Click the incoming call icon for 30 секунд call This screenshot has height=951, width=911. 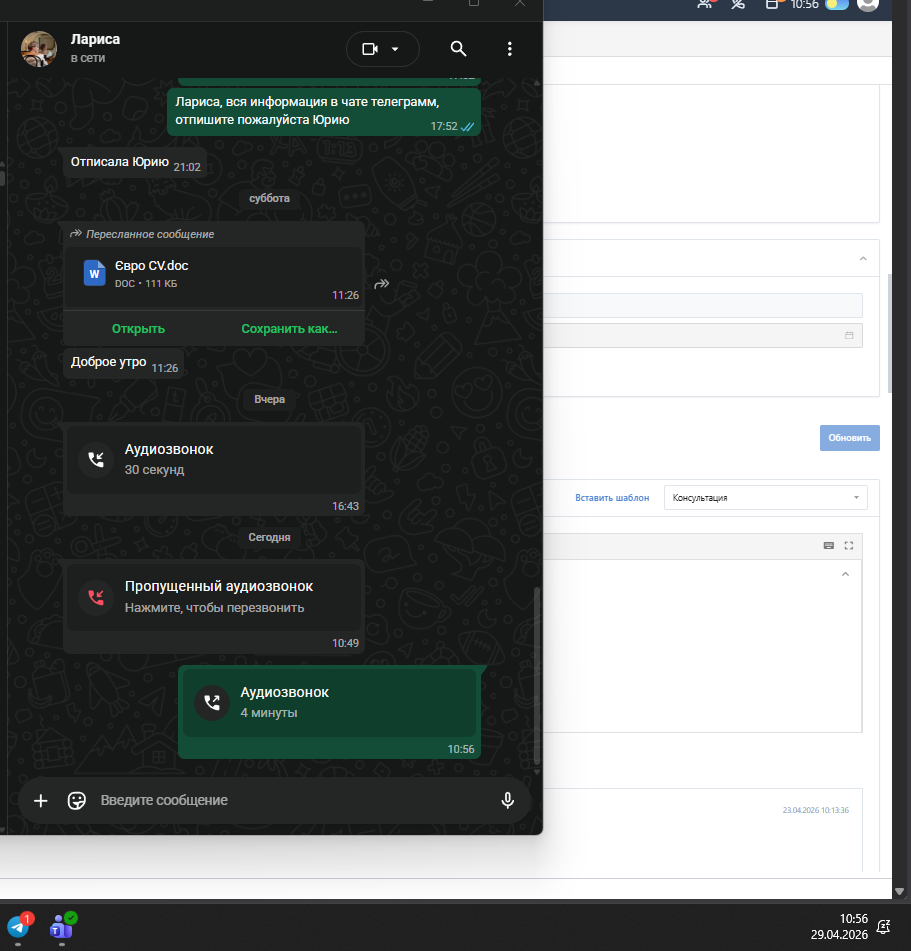pos(96,459)
